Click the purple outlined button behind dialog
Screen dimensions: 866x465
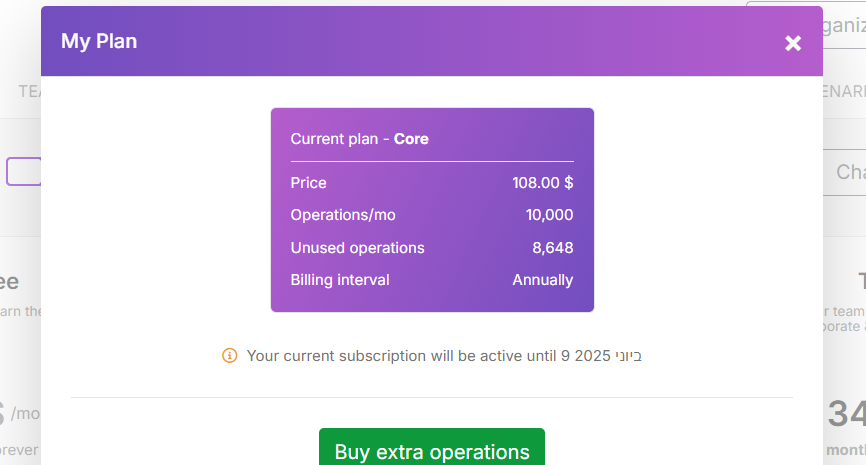pos(23,171)
